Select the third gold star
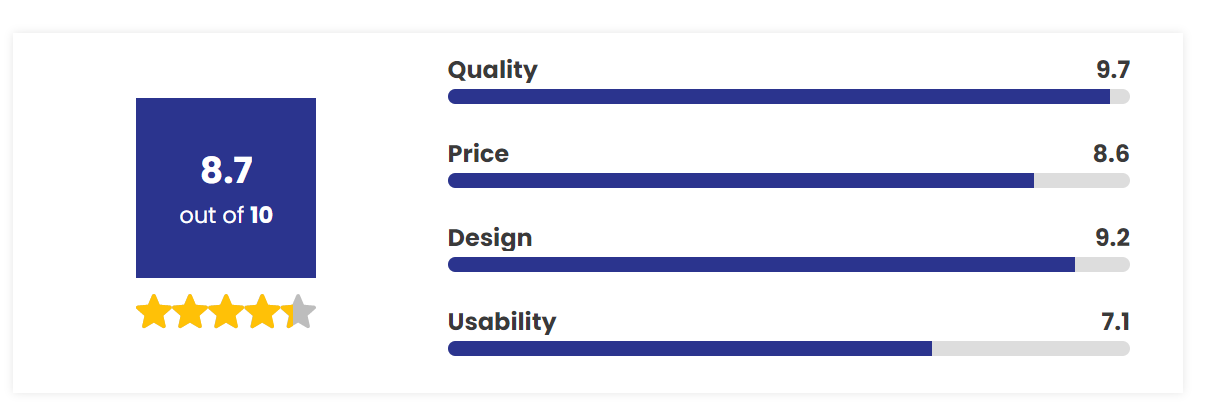The height and width of the screenshot is (408, 1207). click(226, 312)
